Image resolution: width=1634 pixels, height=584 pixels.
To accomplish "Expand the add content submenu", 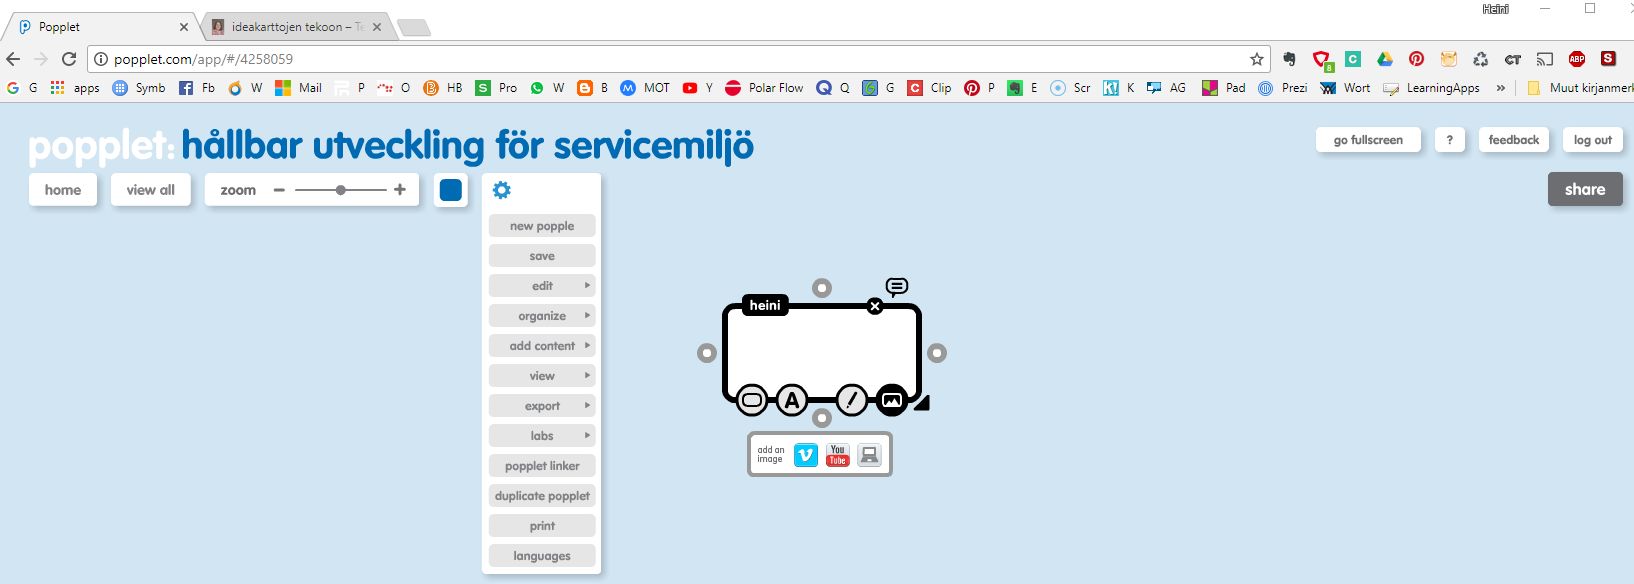I will [x=542, y=346].
